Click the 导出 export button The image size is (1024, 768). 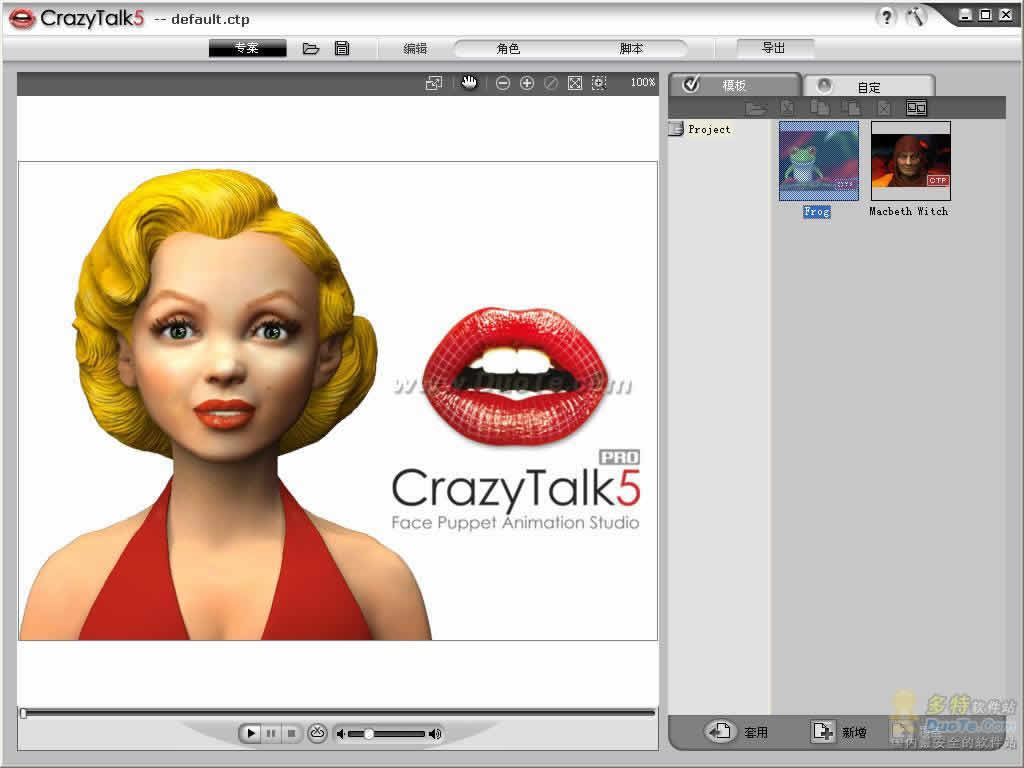point(774,48)
